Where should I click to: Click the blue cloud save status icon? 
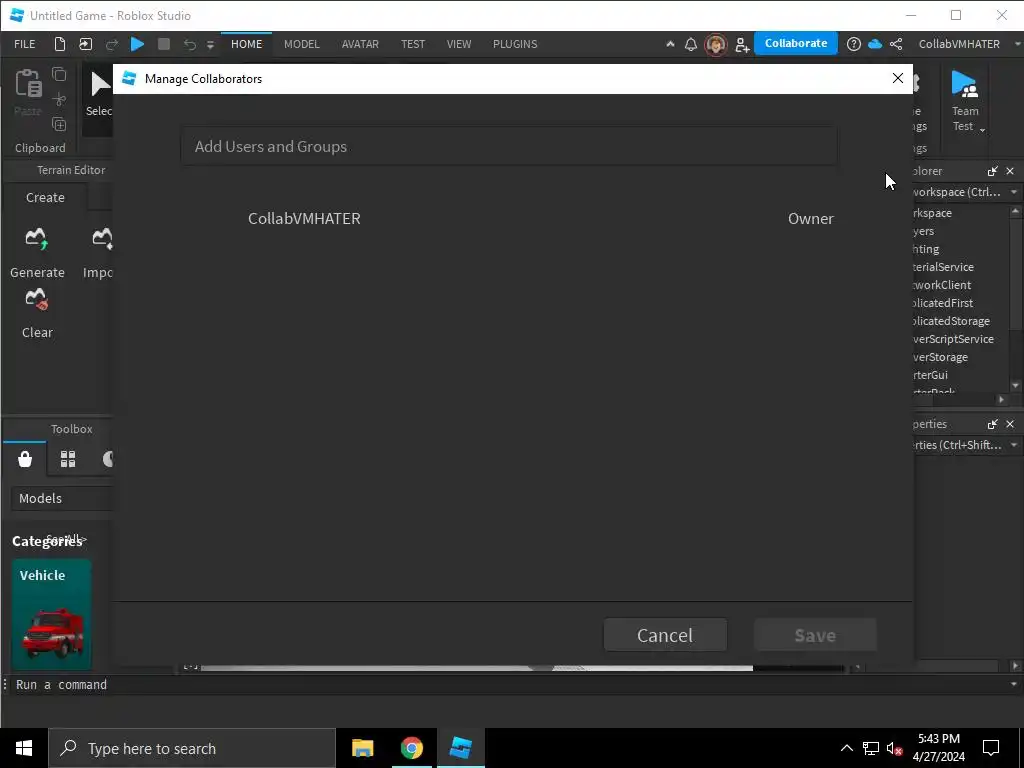tap(875, 44)
